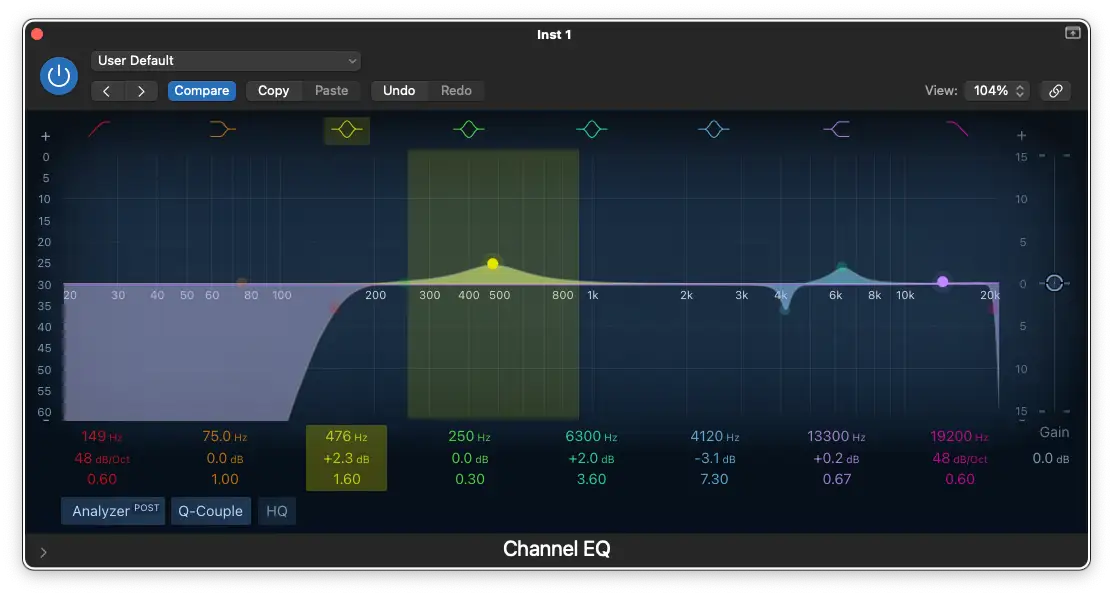The image size is (1113, 597).
Task: Click the master Gain slider handle
Action: point(1054,284)
